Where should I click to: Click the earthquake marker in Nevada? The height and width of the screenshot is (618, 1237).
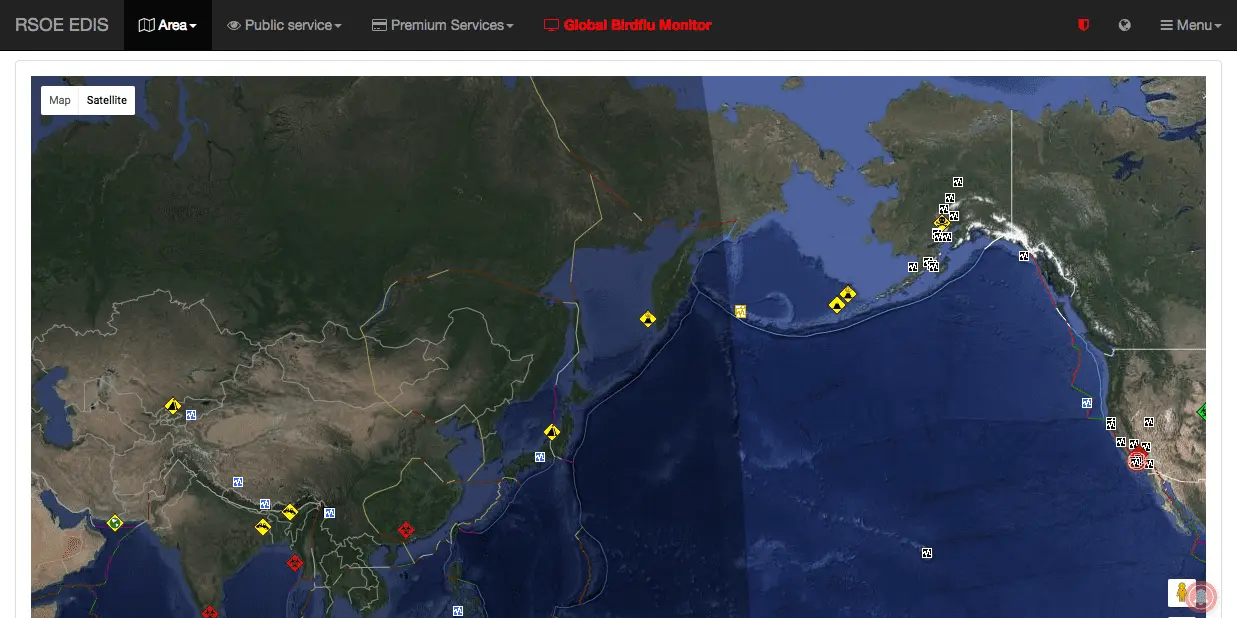(1149, 422)
